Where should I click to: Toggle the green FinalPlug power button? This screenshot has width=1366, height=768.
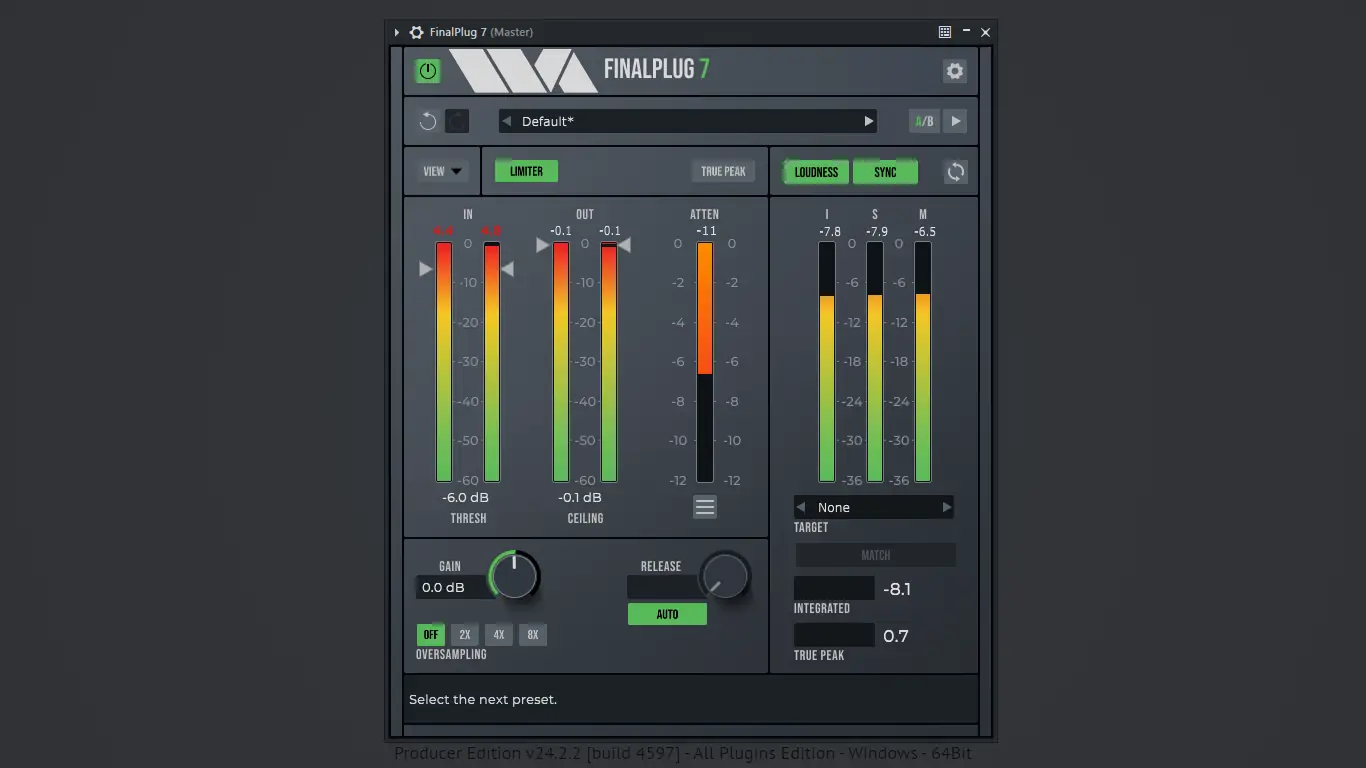tap(428, 71)
